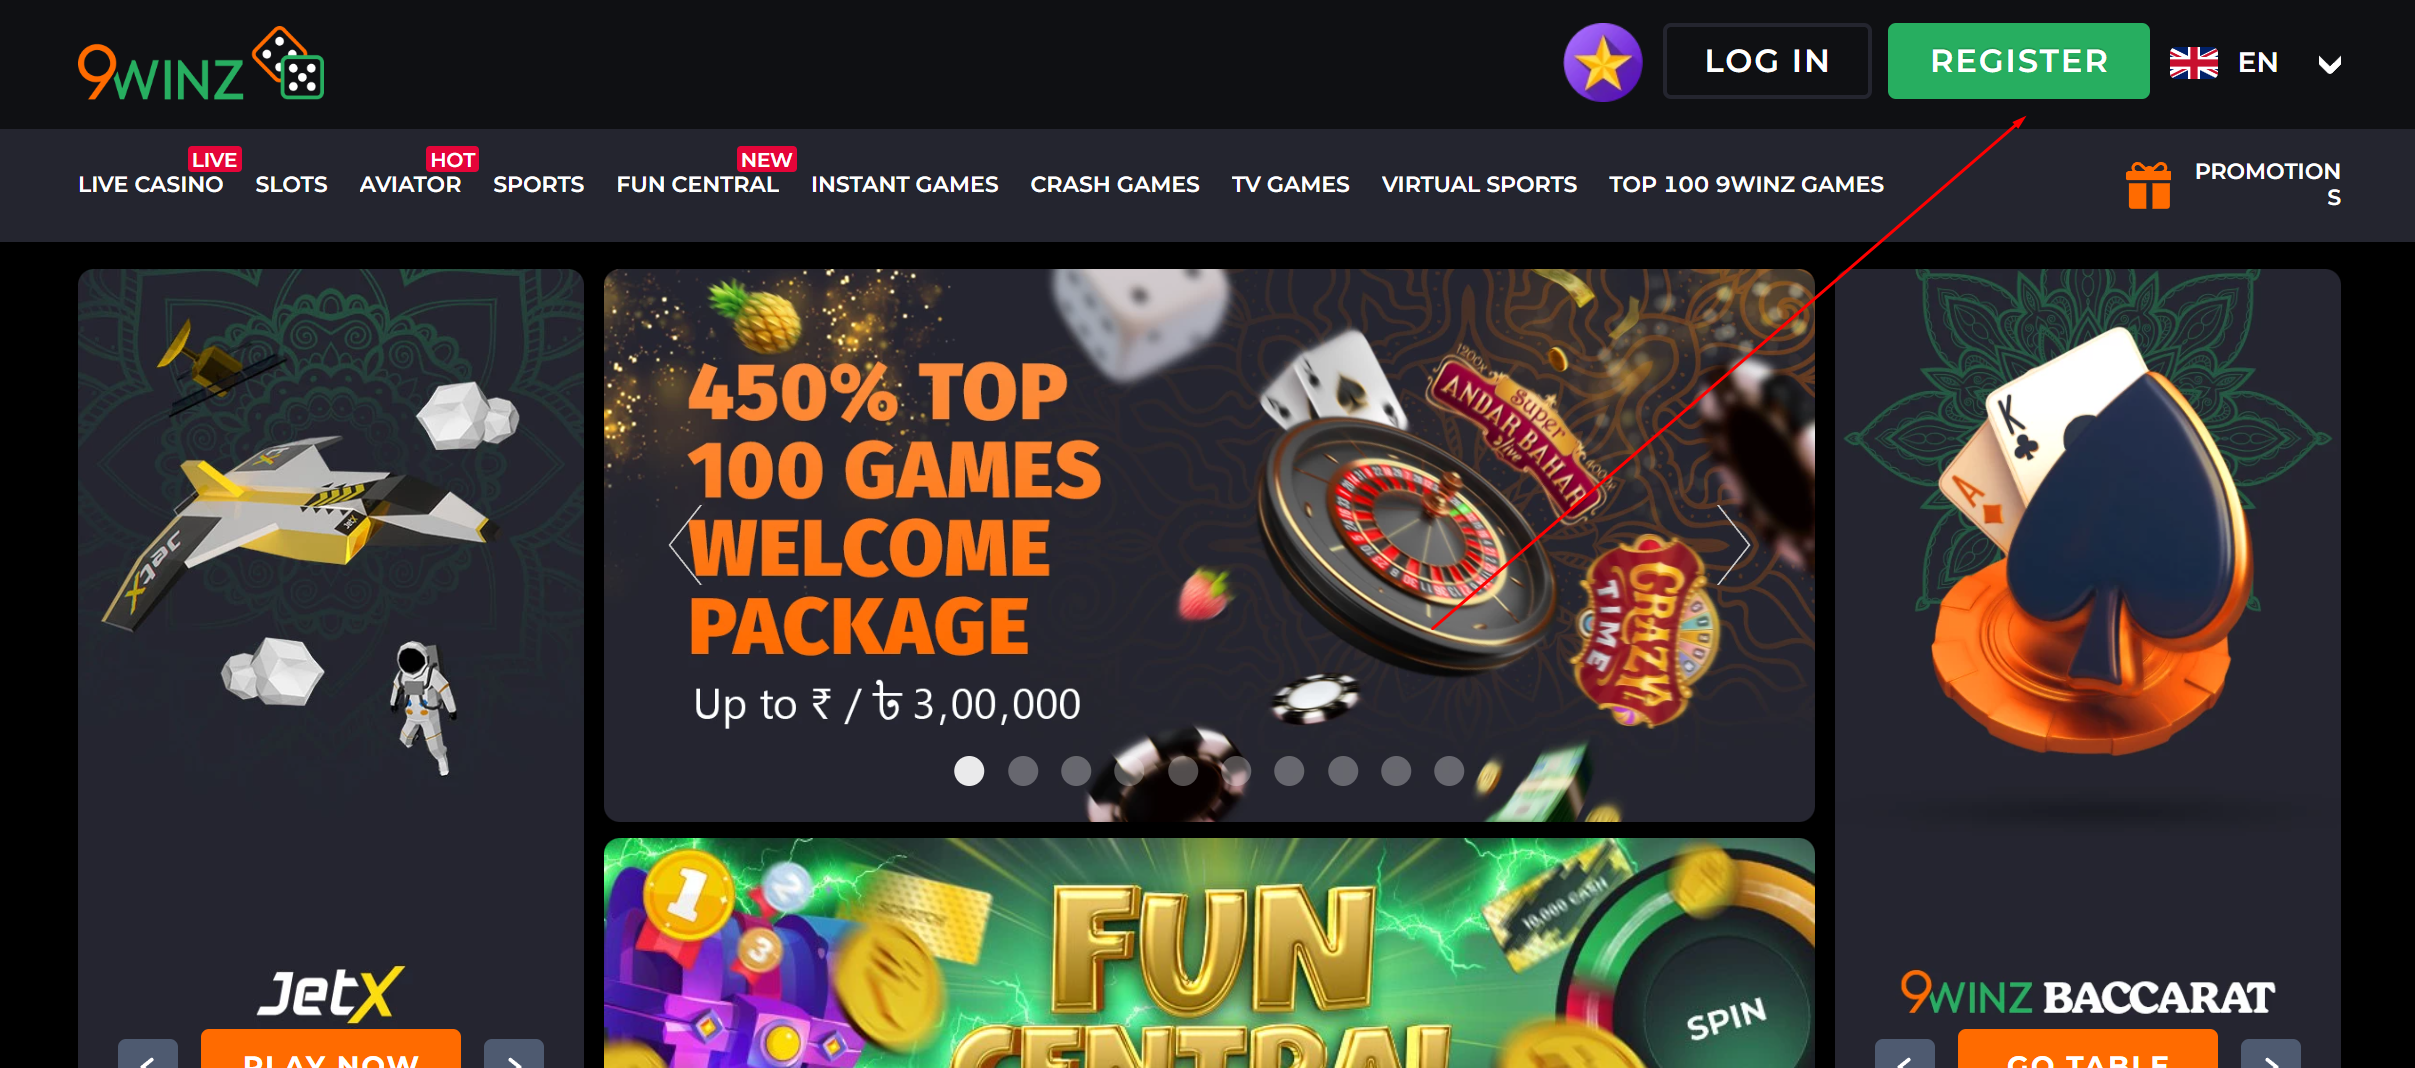
Task: Click the green Register button
Action: point(2018,61)
